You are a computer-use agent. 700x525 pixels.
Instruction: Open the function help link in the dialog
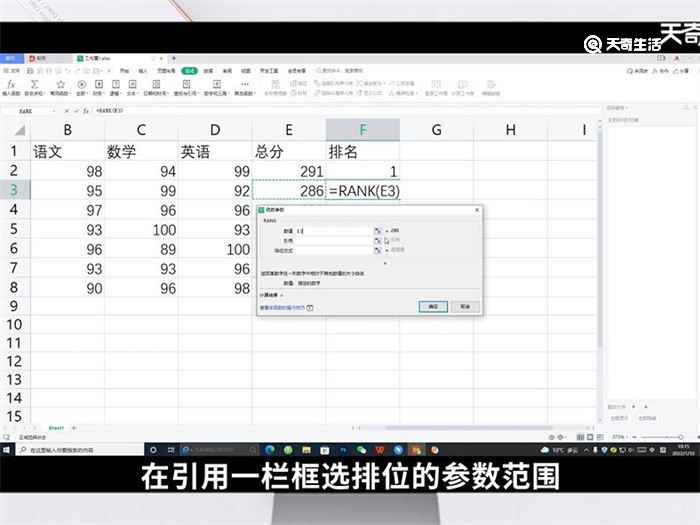(282, 308)
